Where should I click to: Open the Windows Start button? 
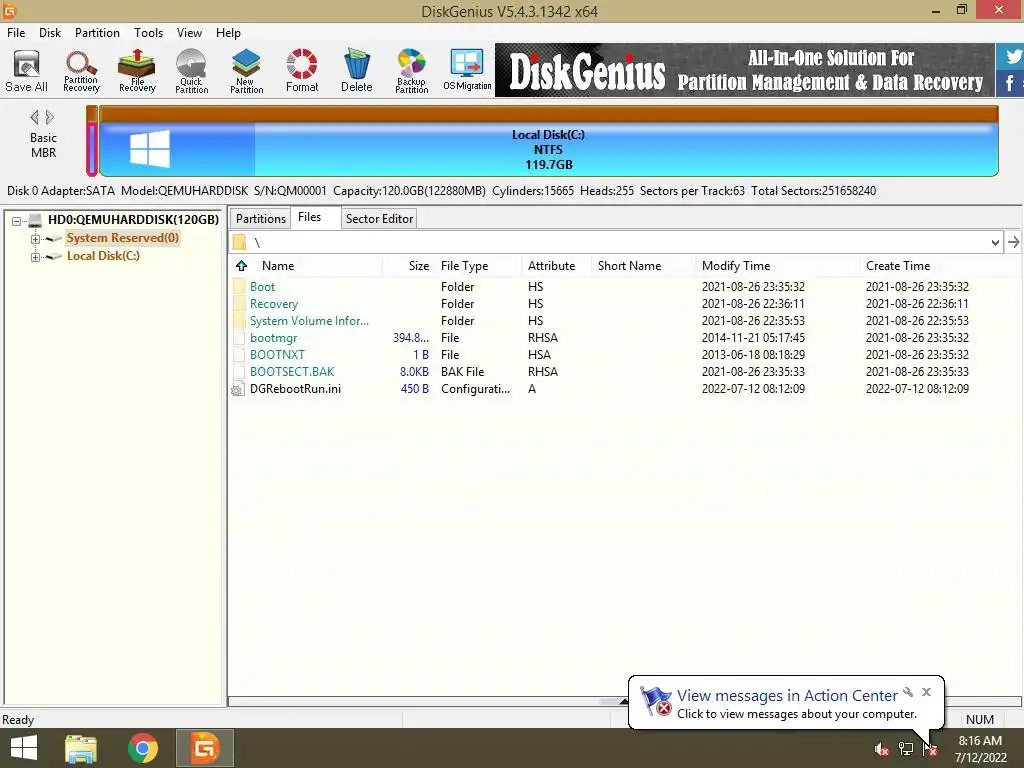24,748
